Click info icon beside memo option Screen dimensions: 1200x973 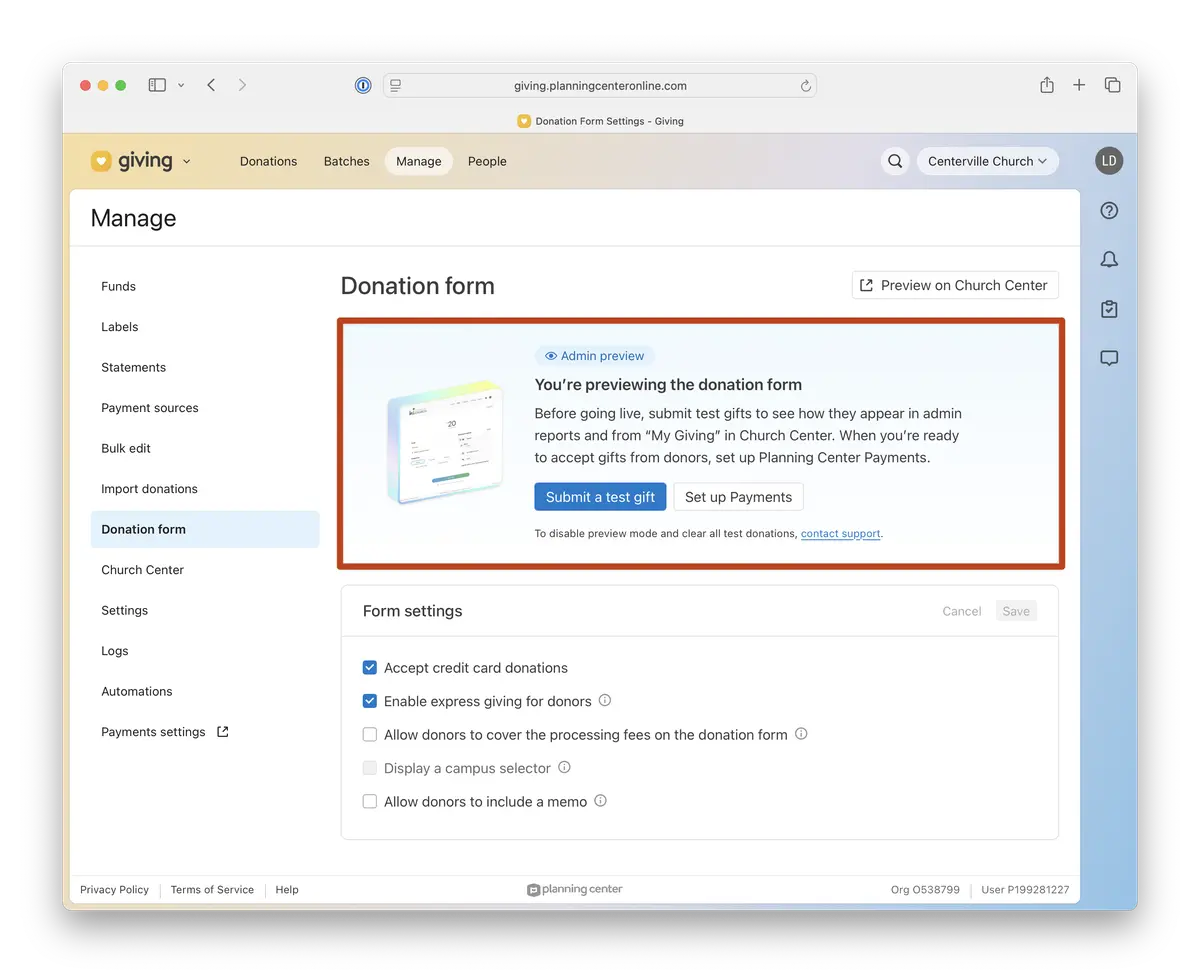pyautogui.click(x=601, y=801)
